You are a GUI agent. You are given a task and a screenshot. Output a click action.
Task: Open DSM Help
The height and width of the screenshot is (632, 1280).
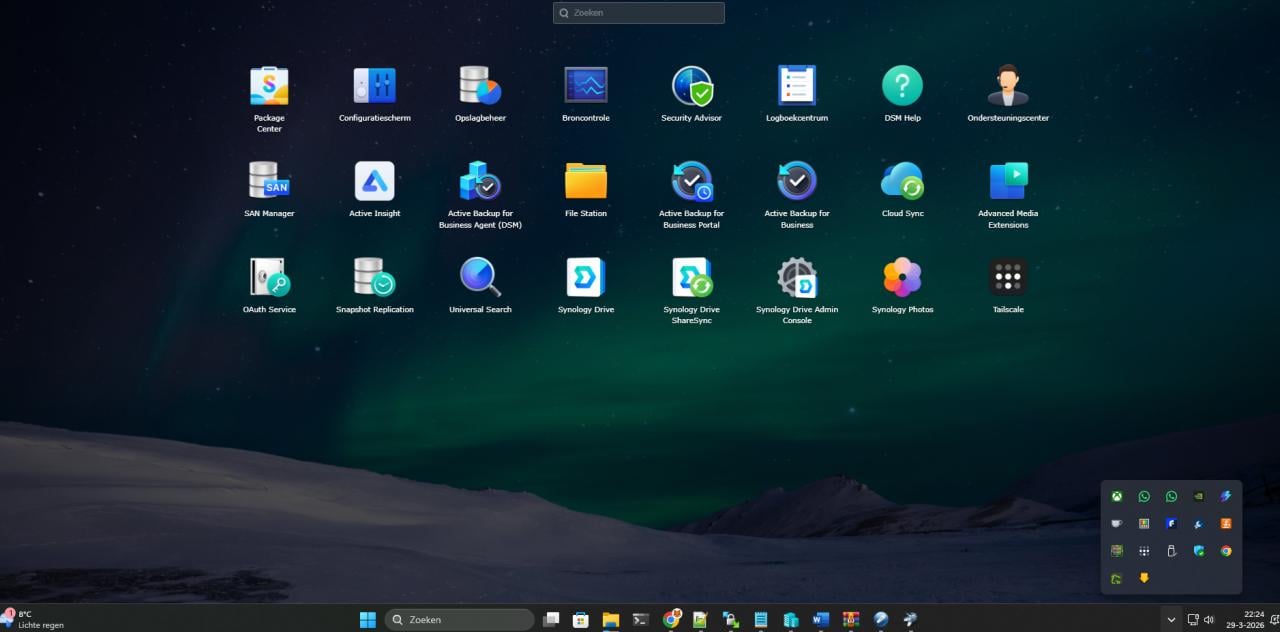click(902, 85)
